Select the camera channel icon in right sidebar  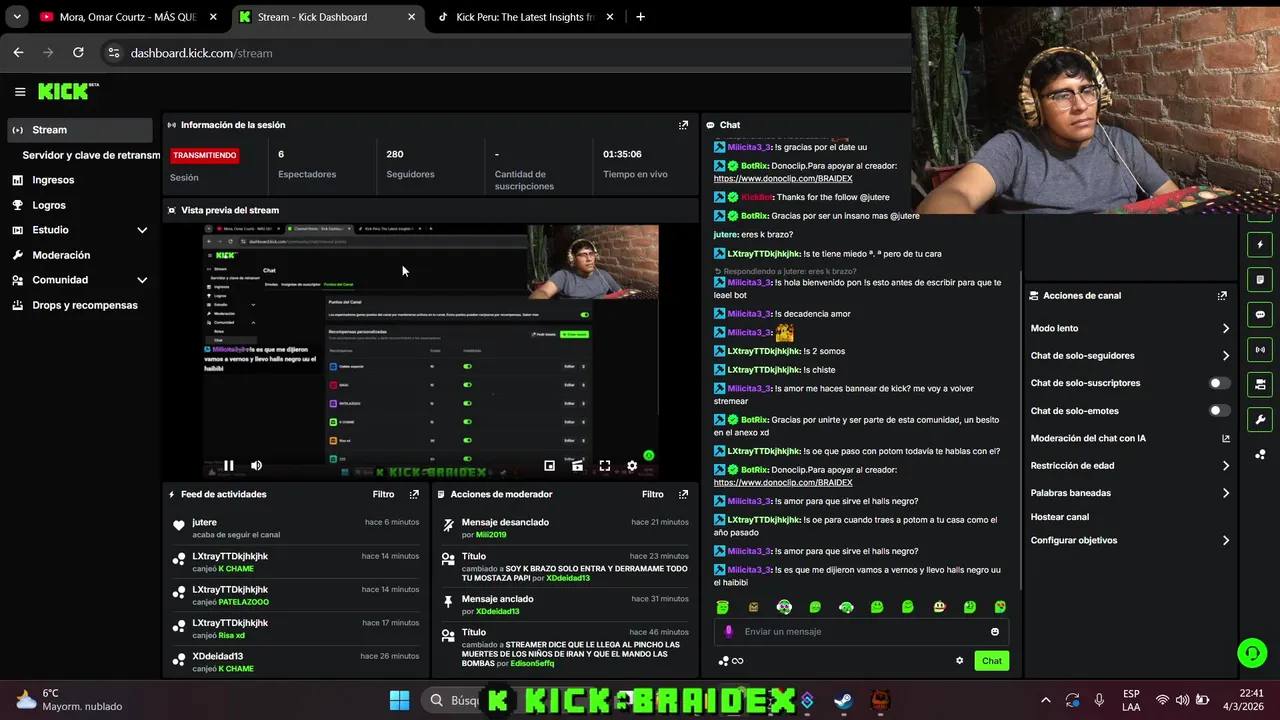click(1260, 384)
